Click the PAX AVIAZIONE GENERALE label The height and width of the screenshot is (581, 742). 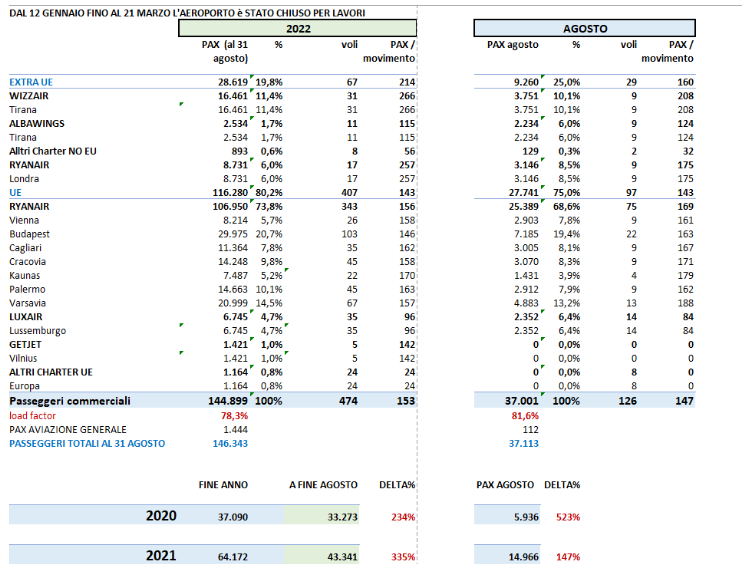click(x=68, y=429)
